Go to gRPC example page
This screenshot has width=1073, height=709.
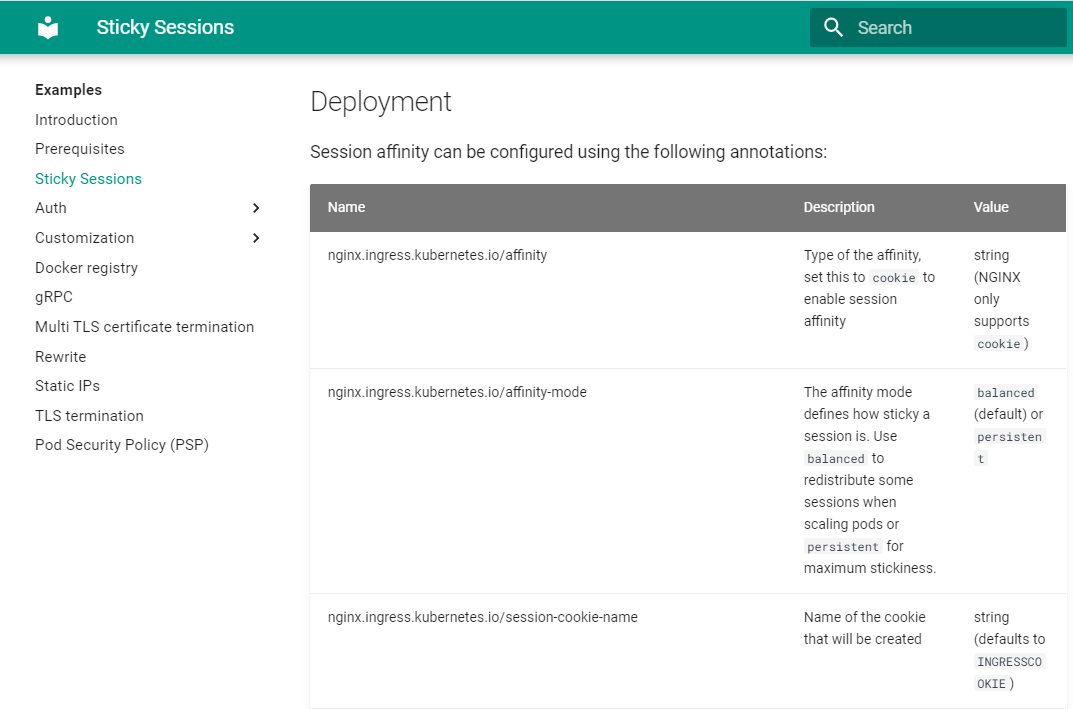click(53, 297)
